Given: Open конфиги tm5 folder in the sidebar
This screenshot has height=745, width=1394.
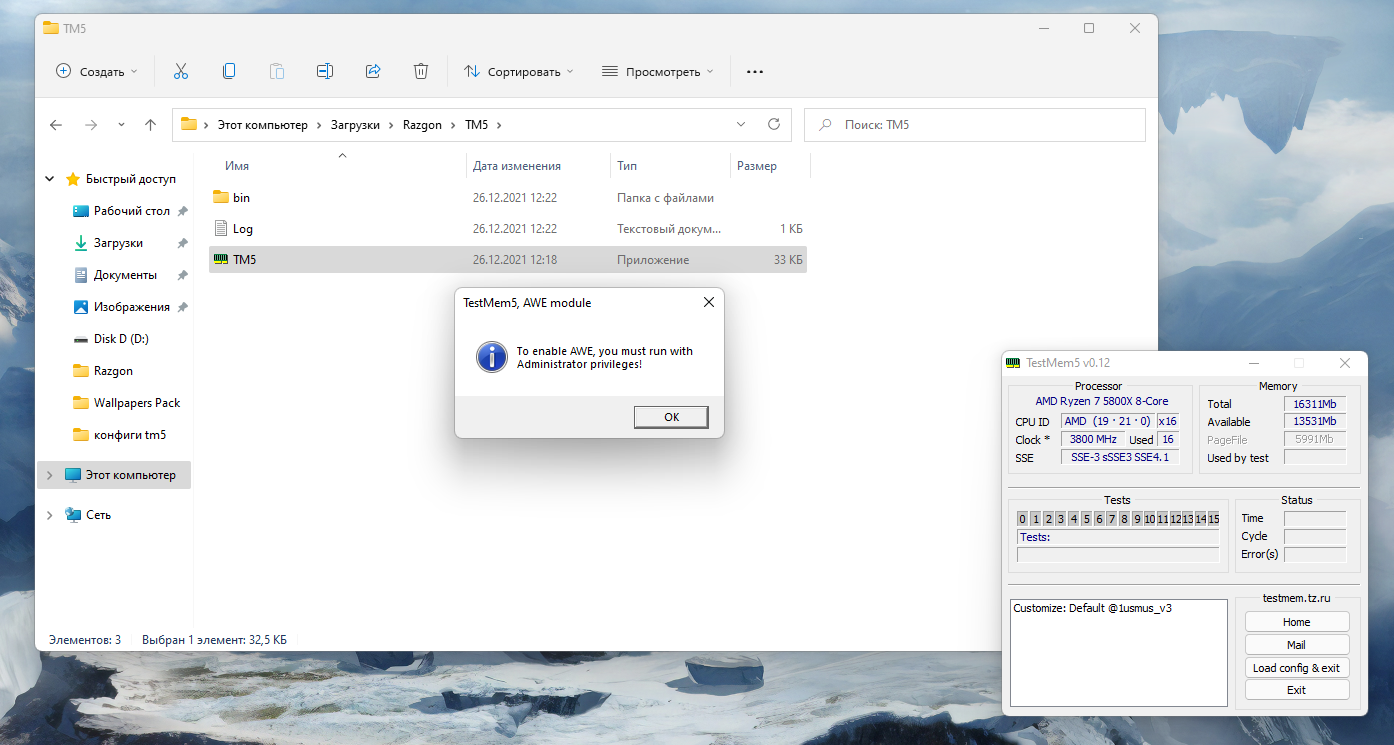Looking at the screenshot, I should click(x=130, y=435).
